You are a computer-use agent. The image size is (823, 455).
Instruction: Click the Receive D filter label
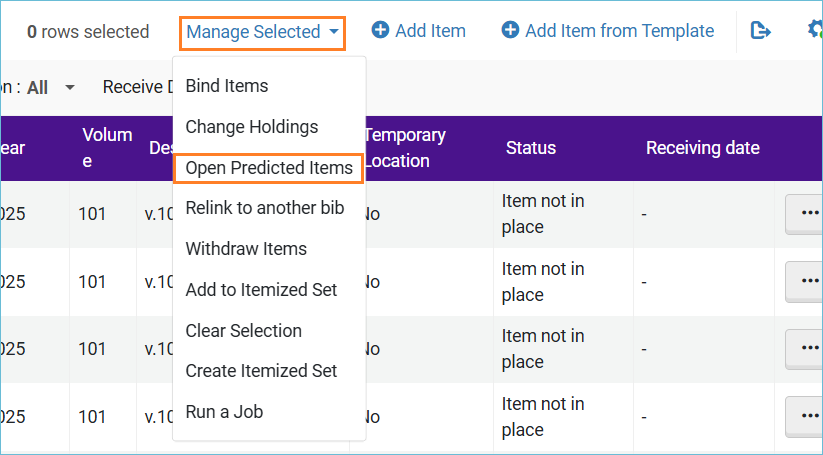(139, 87)
